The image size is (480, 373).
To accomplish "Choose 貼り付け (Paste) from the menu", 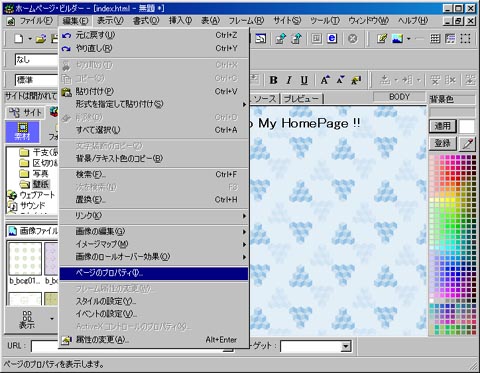I will tap(154, 91).
